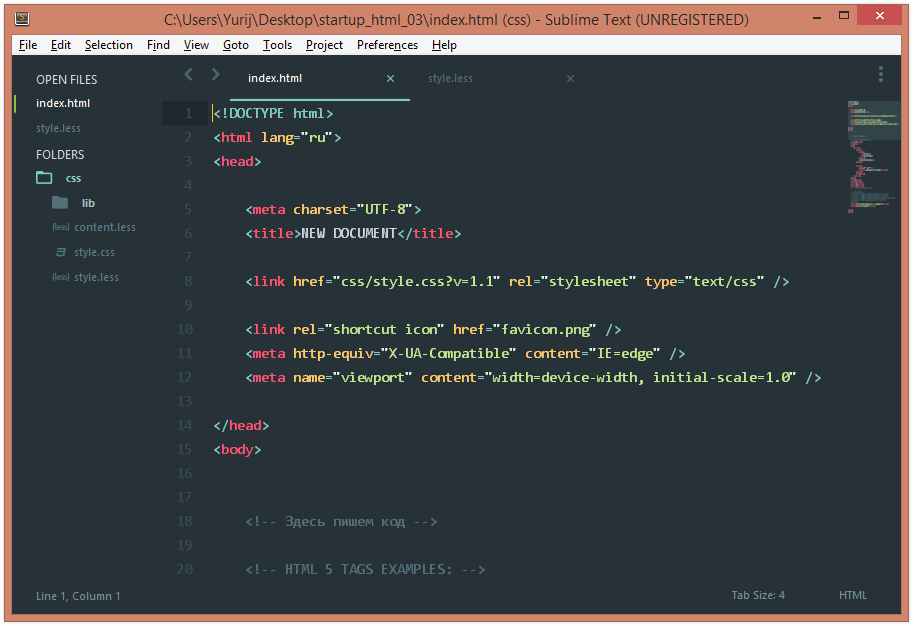This screenshot has width=914, height=626.
Task: Click the DOCTYPE html declaration line
Action: click(x=273, y=113)
